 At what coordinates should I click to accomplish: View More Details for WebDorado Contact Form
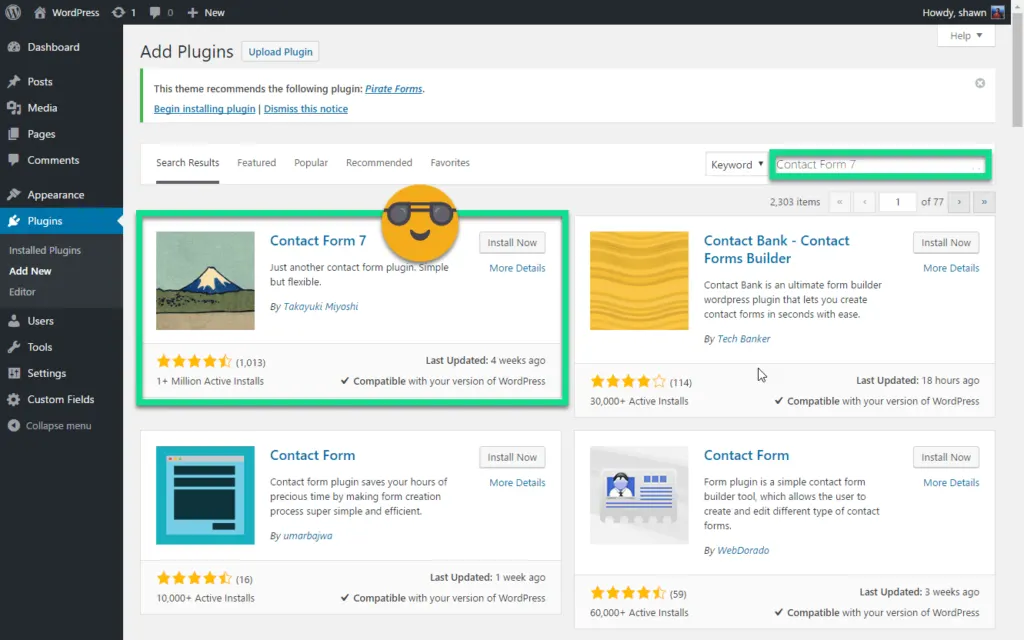tap(951, 483)
